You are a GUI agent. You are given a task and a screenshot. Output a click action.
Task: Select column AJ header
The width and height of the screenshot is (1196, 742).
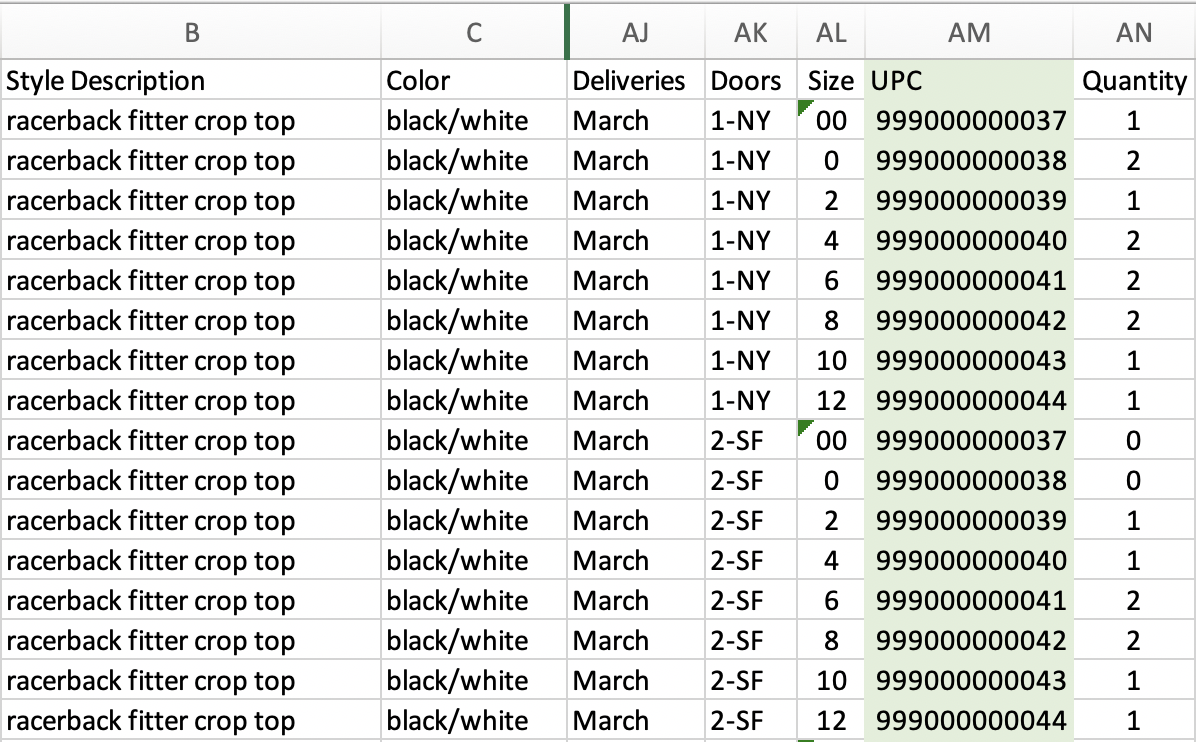pyautogui.click(x=636, y=32)
